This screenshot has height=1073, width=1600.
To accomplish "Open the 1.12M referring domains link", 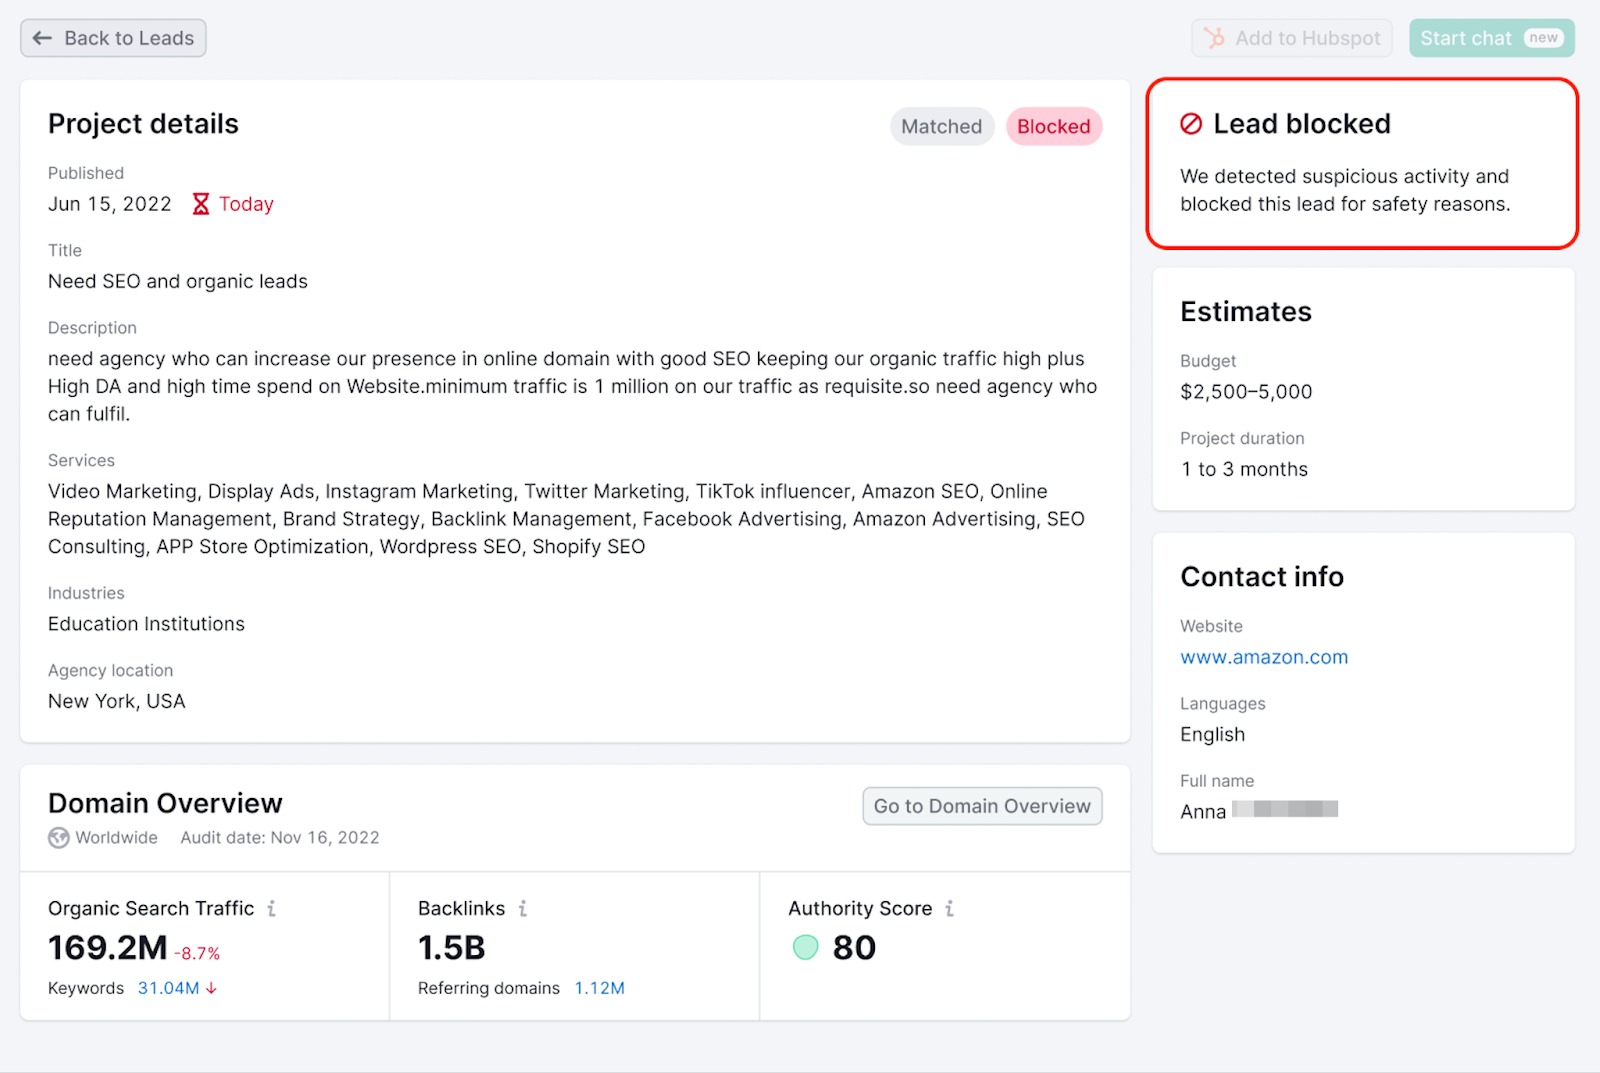I will pyautogui.click(x=599, y=988).
